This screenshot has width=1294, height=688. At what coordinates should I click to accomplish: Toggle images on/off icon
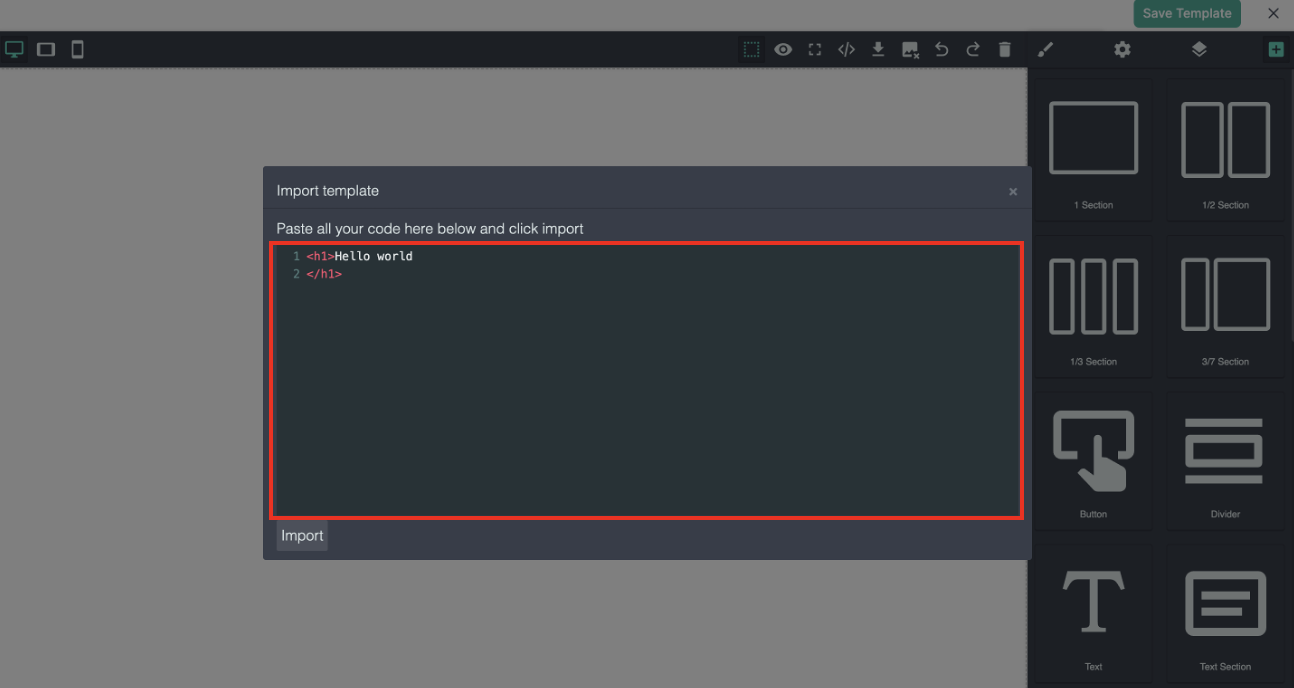[x=910, y=49]
